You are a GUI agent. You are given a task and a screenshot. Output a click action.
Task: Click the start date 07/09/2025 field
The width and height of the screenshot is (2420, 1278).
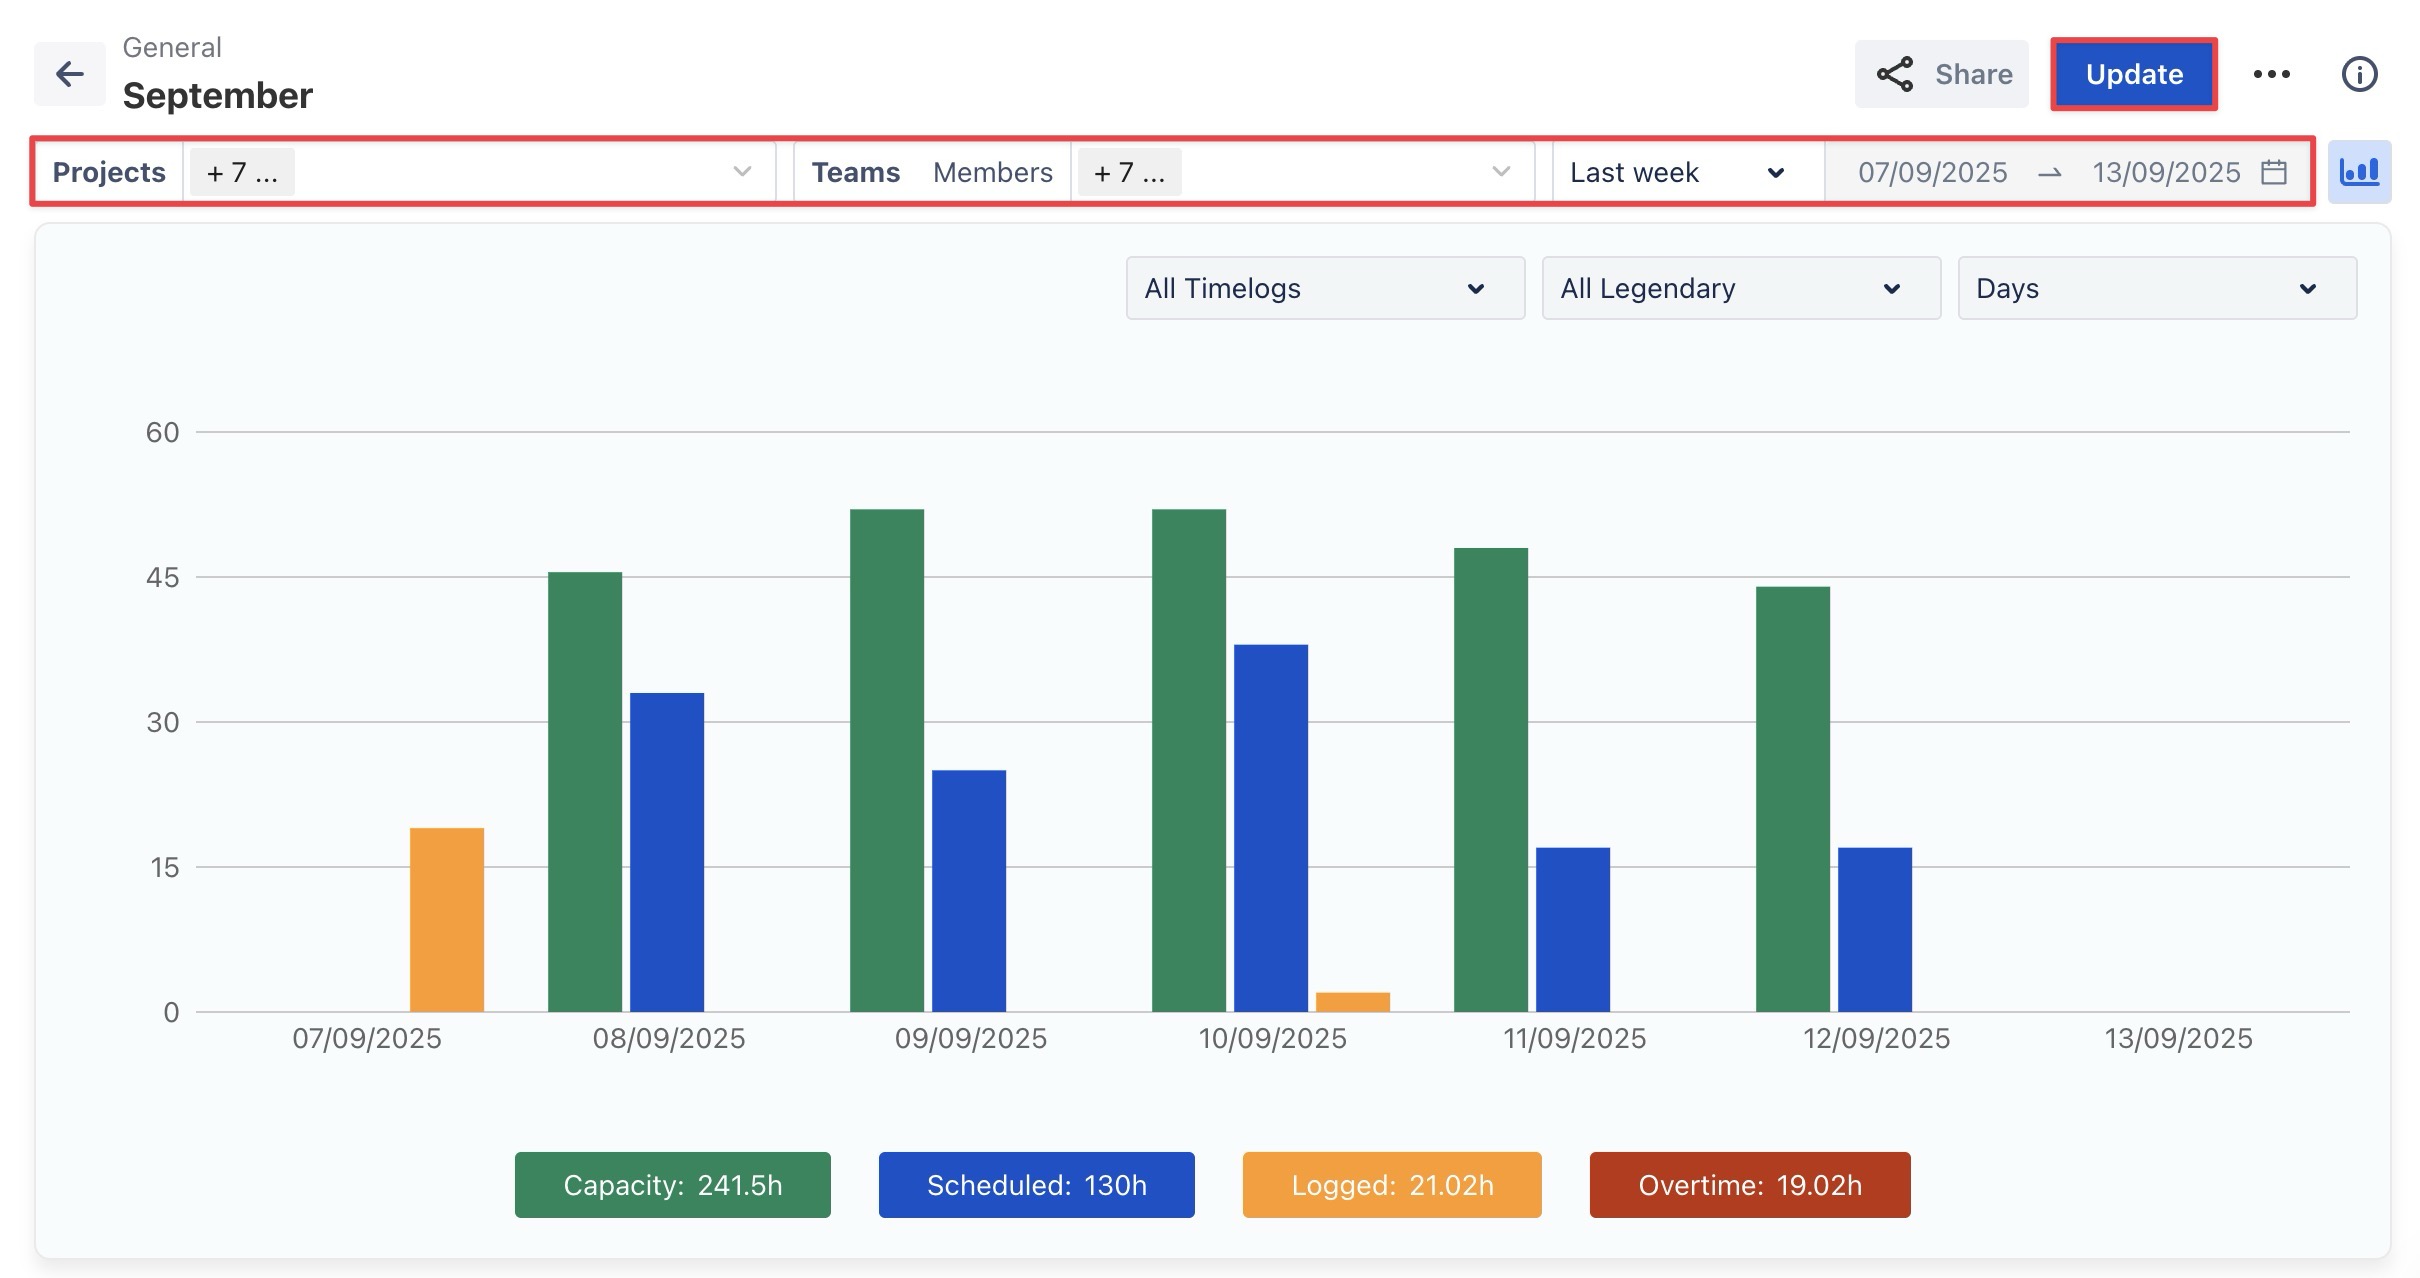[1932, 172]
